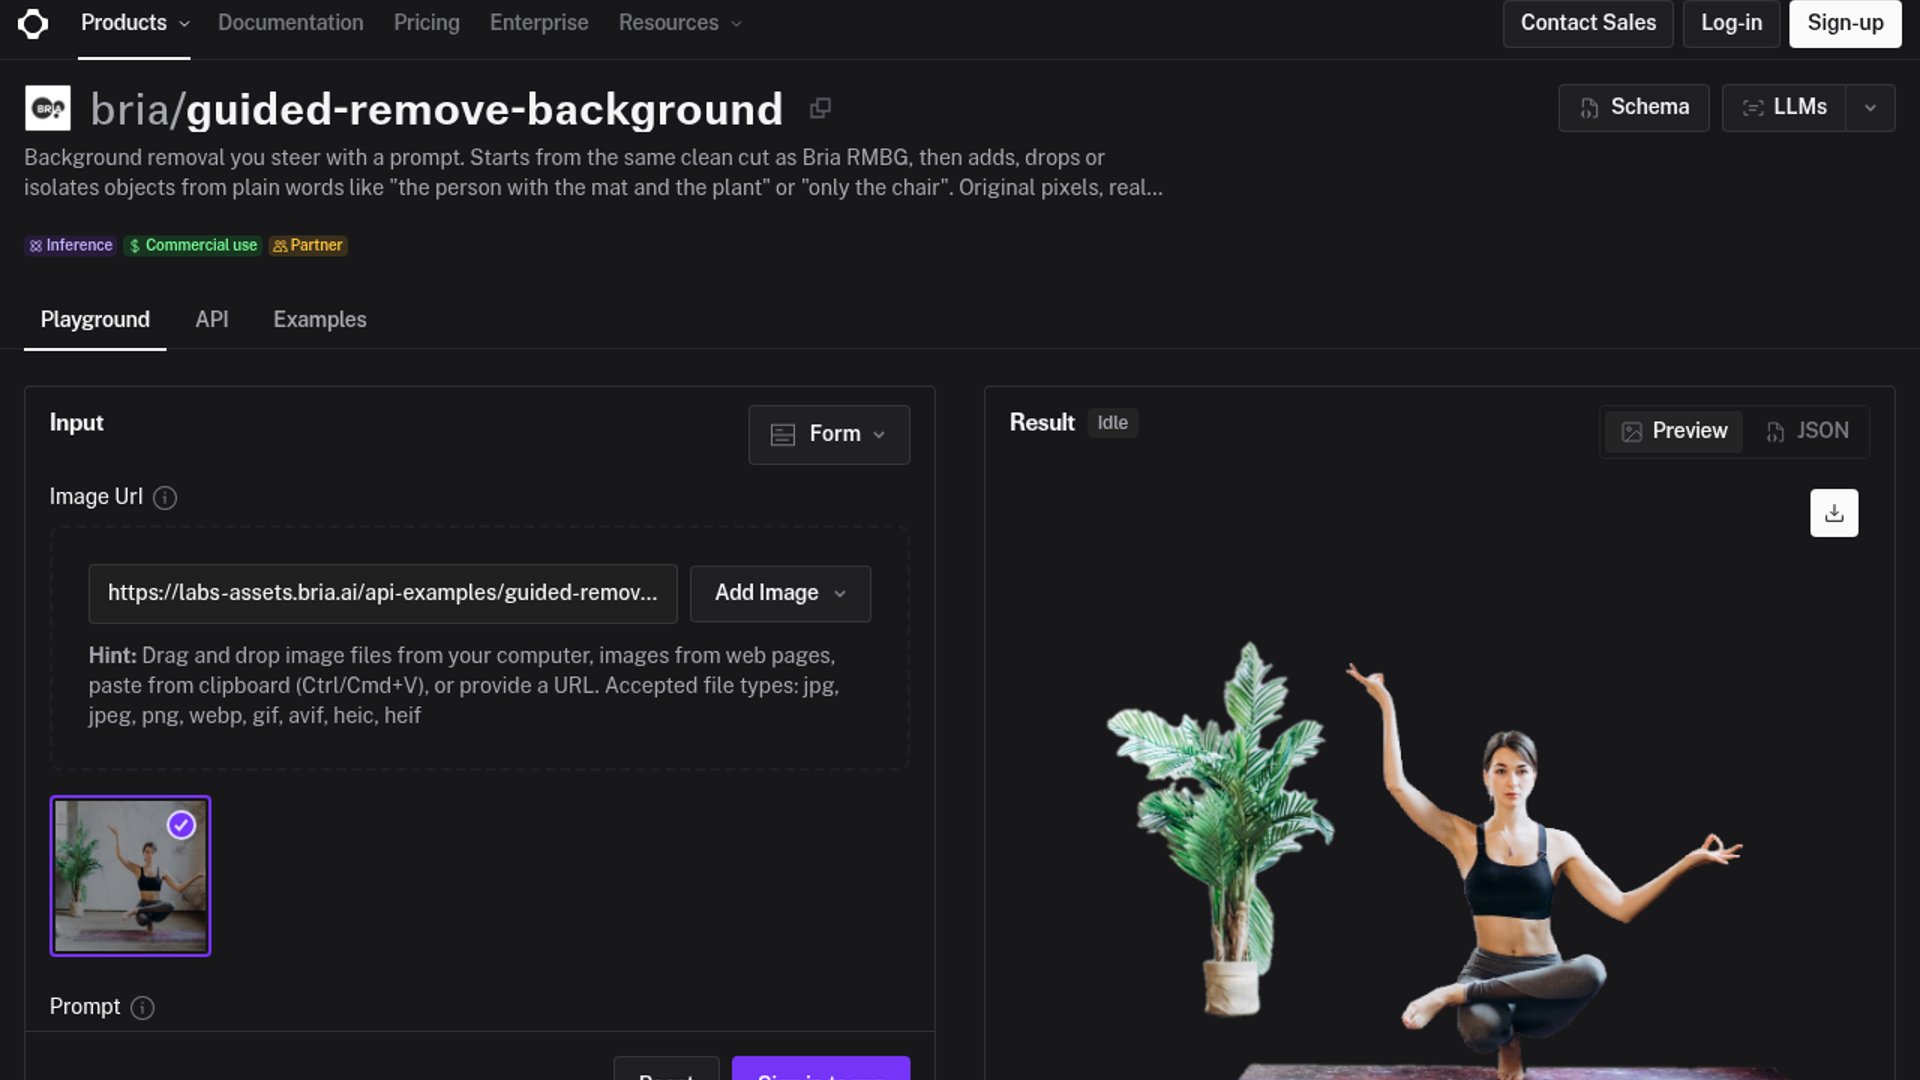Image resolution: width=1920 pixels, height=1080 pixels.
Task: Switch to the API tab
Action: click(212, 320)
